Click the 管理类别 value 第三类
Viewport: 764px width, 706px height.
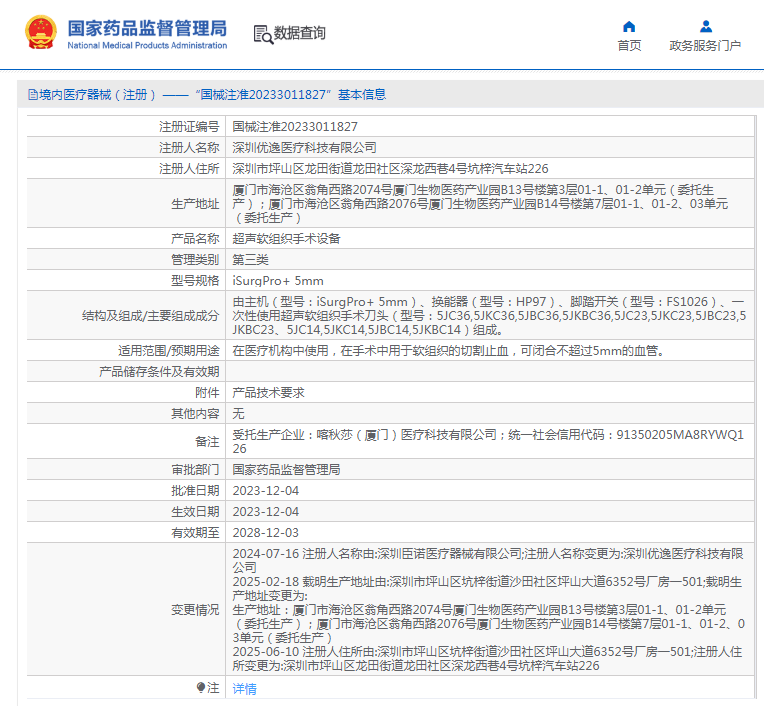pyautogui.click(x=252, y=260)
